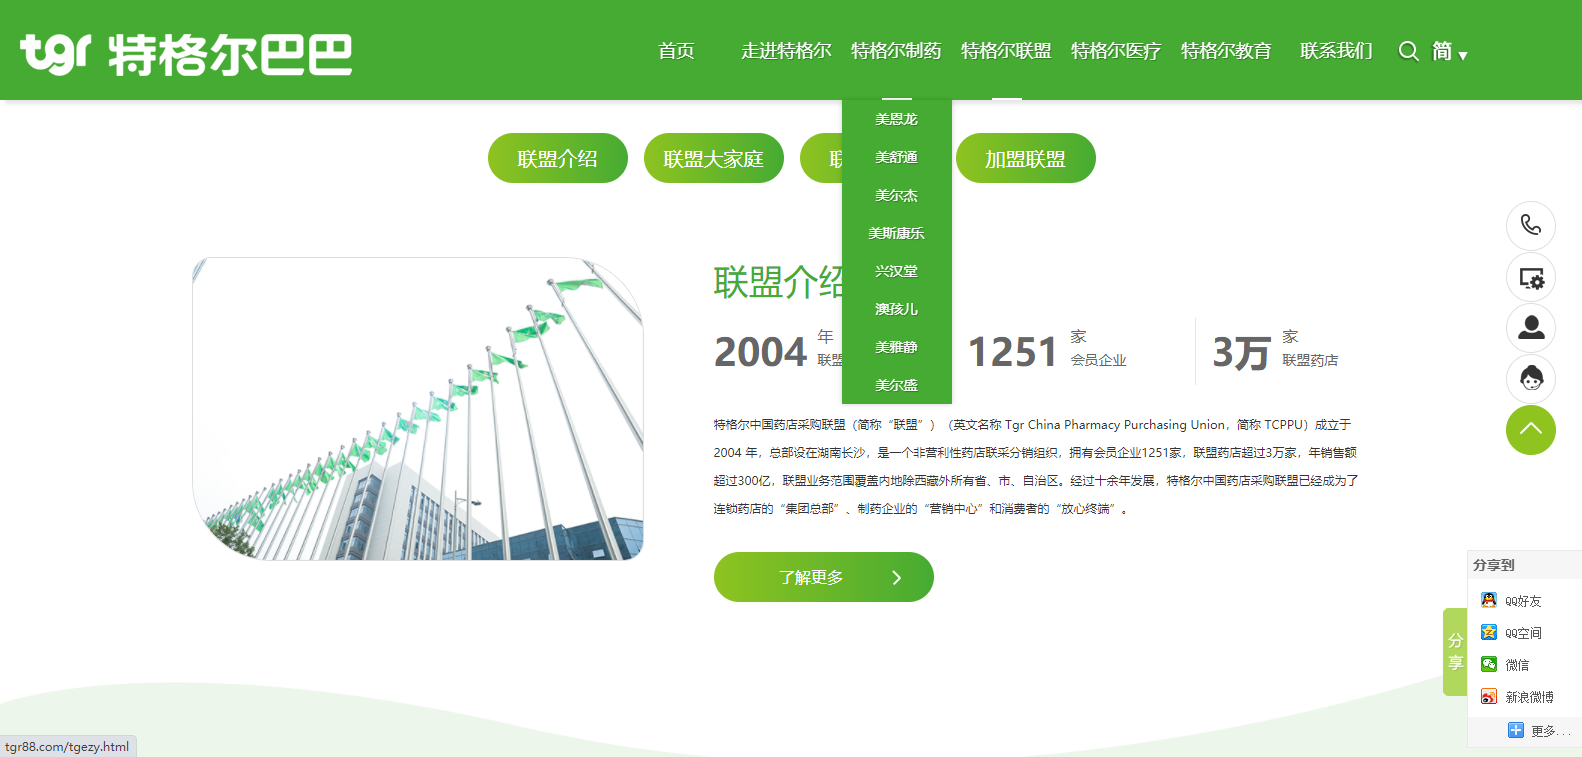Click the monitor settings icon in sidebar
The height and width of the screenshot is (757, 1582).
(x=1530, y=278)
